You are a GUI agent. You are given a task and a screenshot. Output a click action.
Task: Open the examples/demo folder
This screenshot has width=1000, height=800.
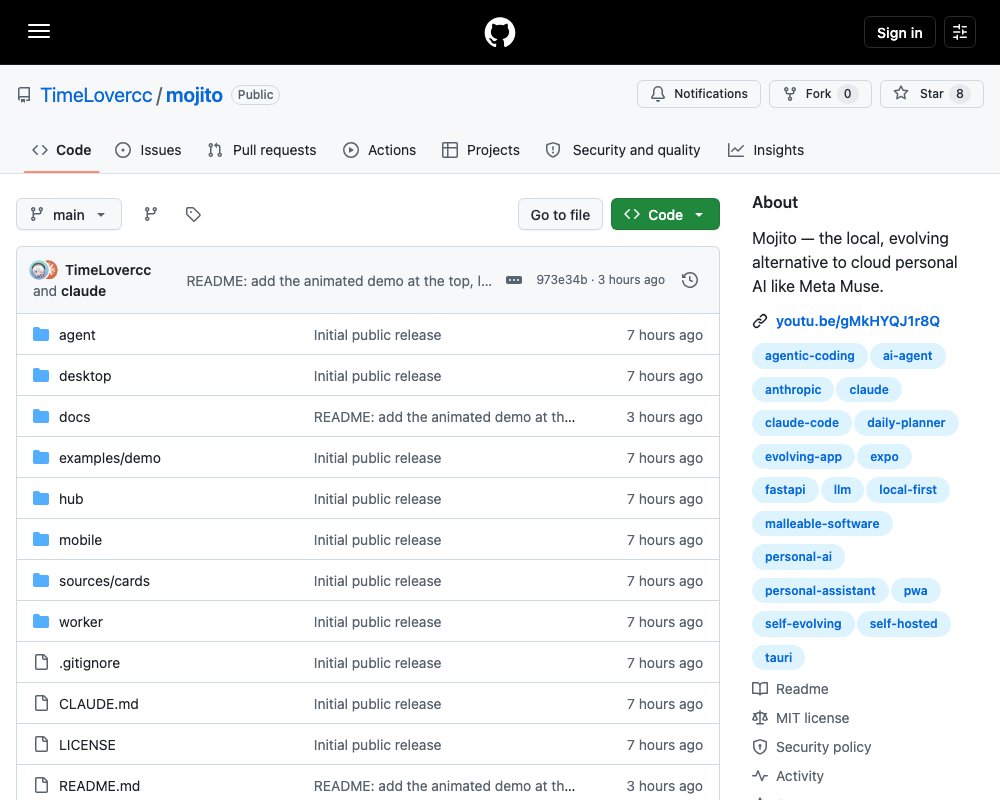coord(110,458)
